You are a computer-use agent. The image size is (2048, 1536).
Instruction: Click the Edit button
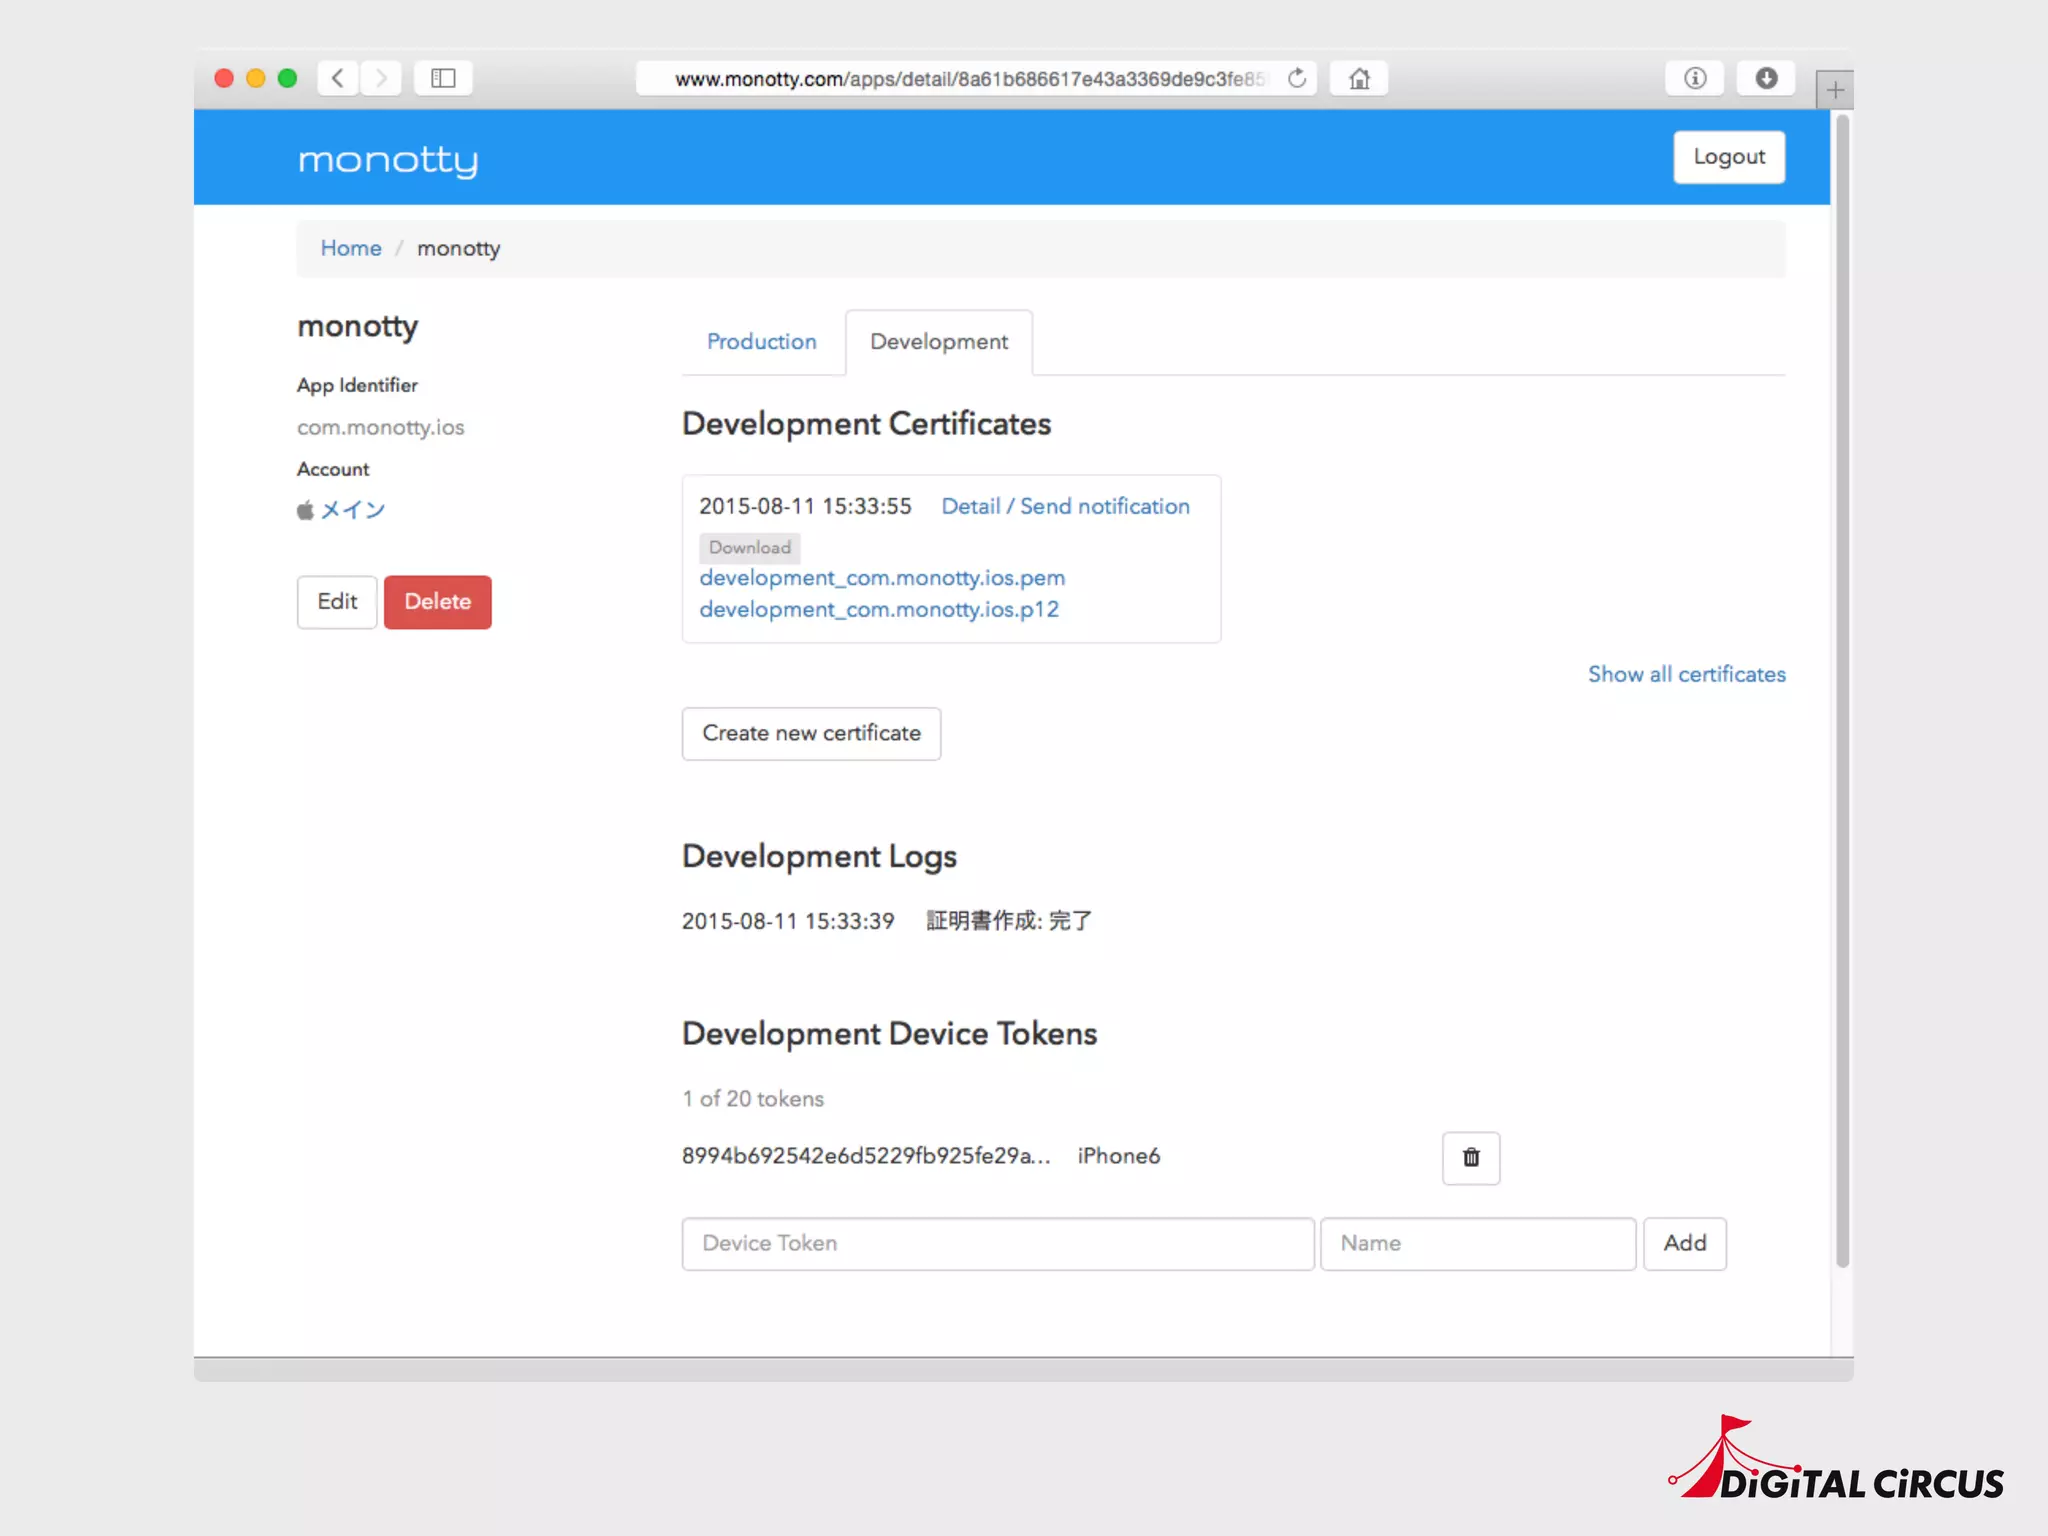pyautogui.click(x=337, y=602)
